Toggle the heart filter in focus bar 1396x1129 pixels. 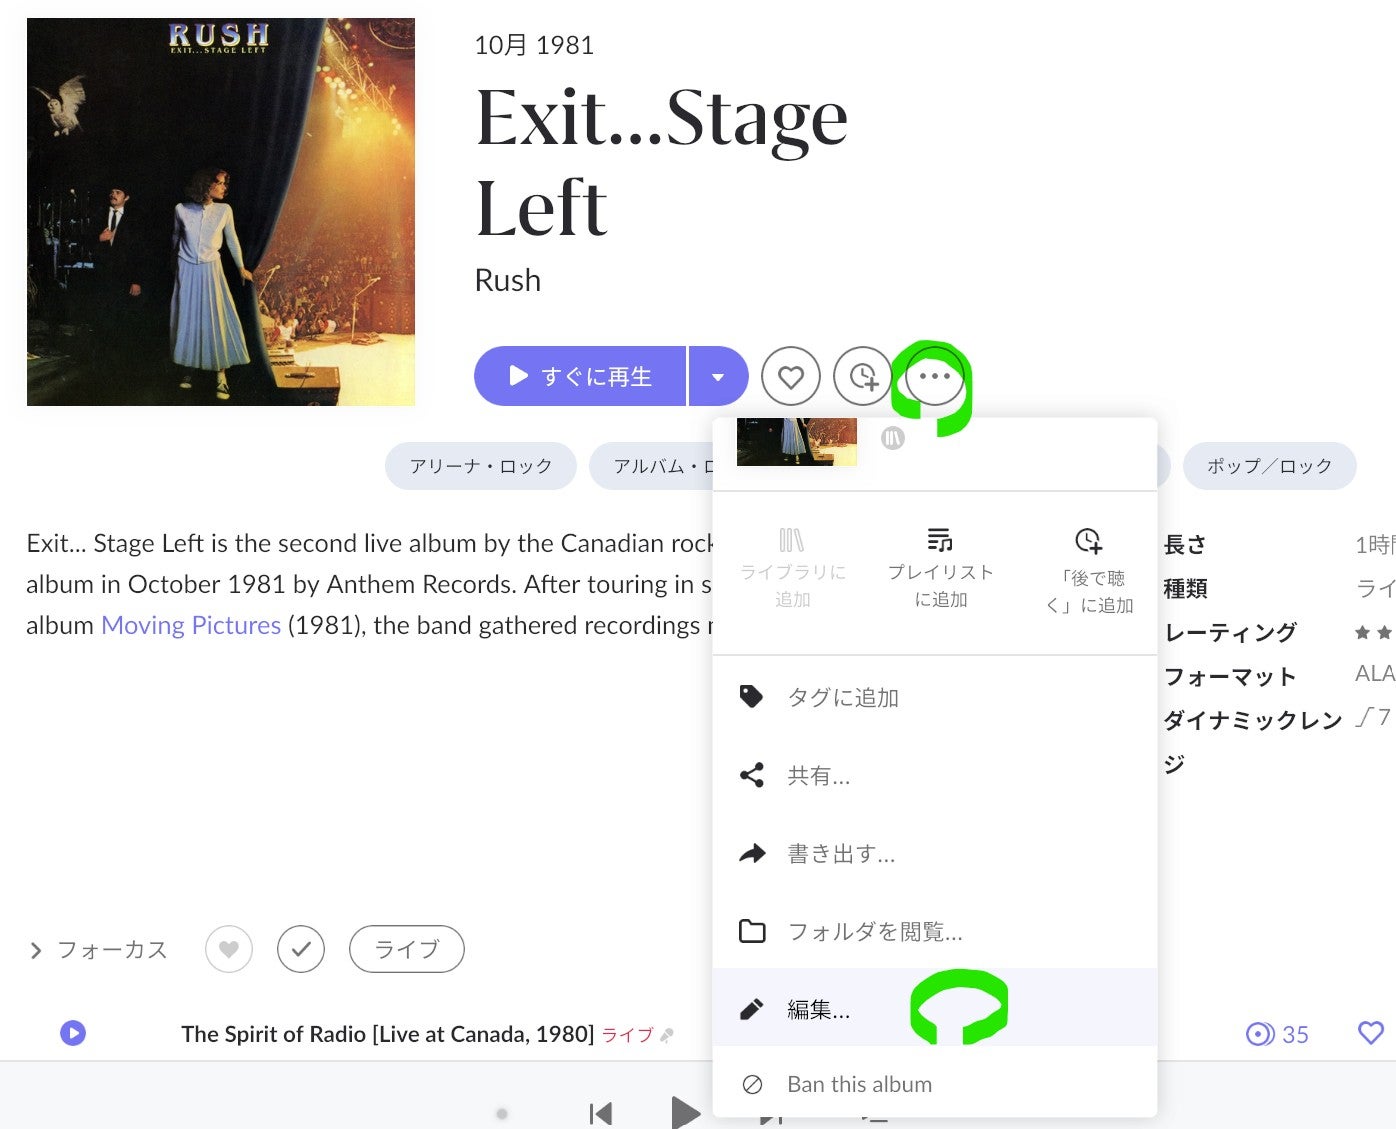coord(229,949)
